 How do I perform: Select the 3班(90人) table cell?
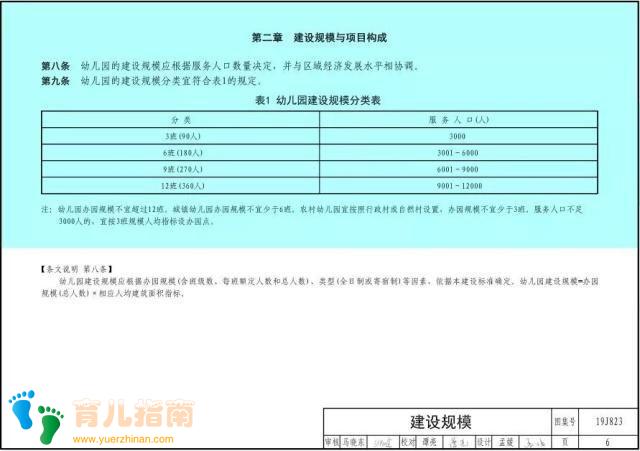(181, 136)
